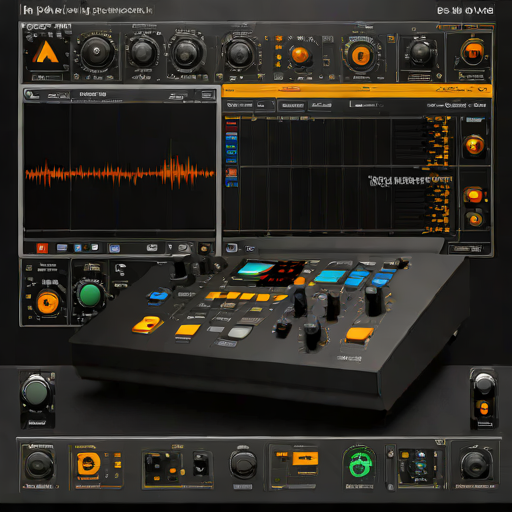Click the green knob in lower-left control panel

coord(89,295)
